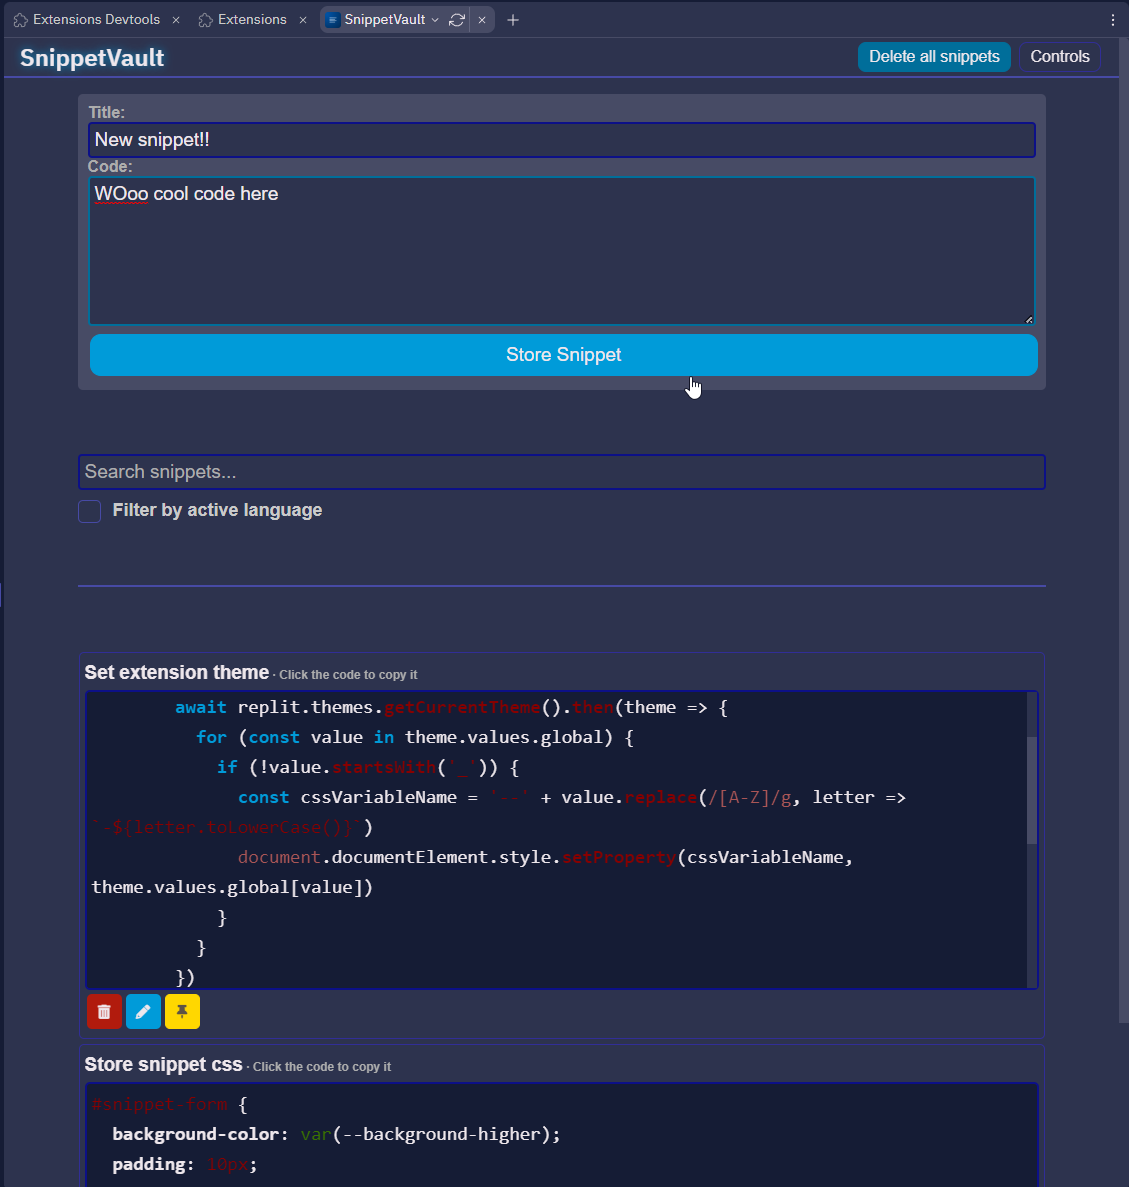Click the Extensions Devtools tab icon
Image resolution: width=1129 pixels, height=1187 pixels.
pos(22,19)
